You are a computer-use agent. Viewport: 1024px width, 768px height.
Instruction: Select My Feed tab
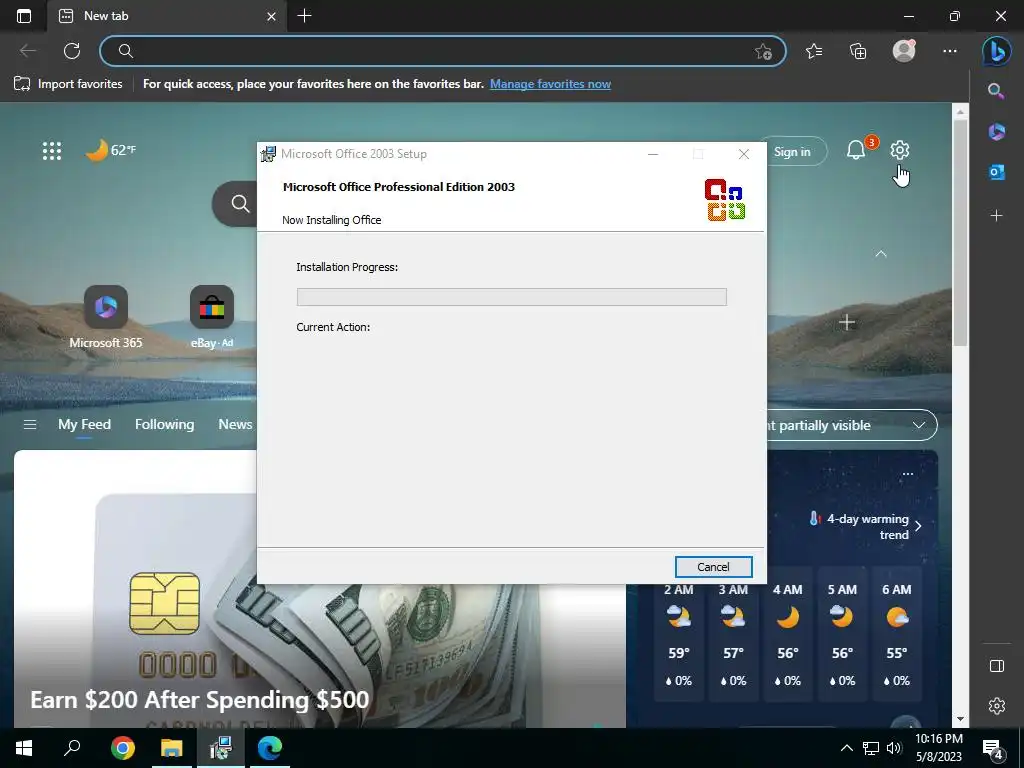coord(84,424)
